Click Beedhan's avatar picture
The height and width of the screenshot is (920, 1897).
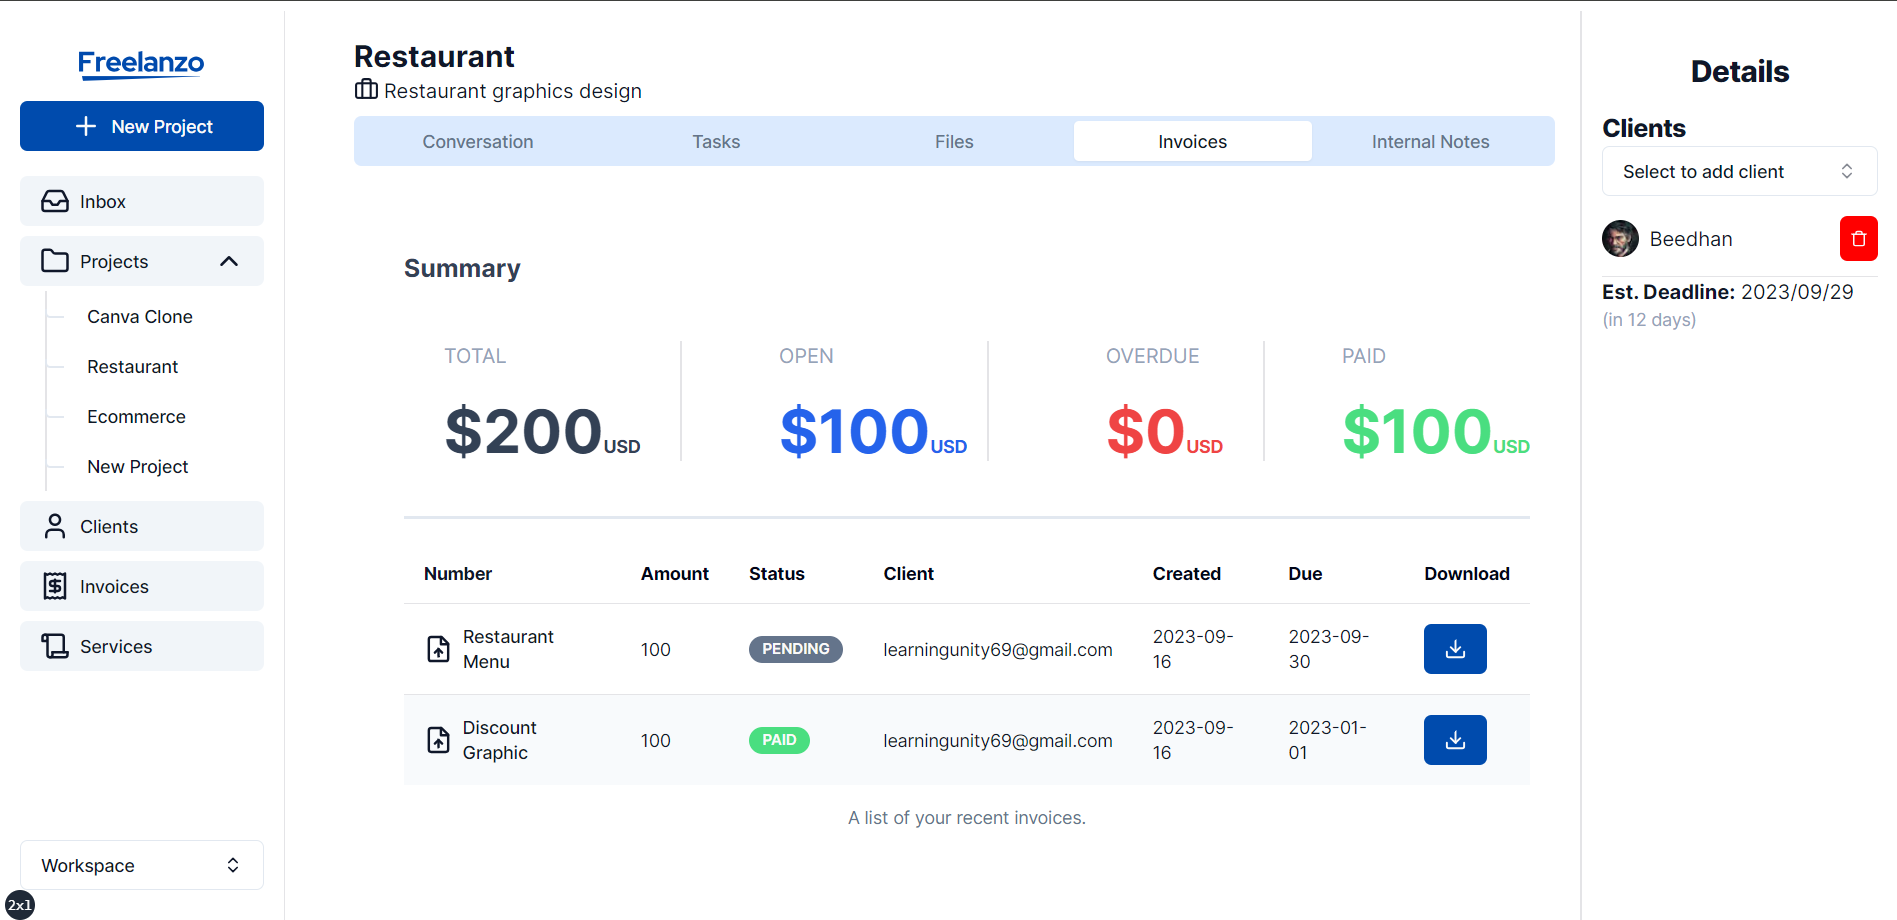1620,239
